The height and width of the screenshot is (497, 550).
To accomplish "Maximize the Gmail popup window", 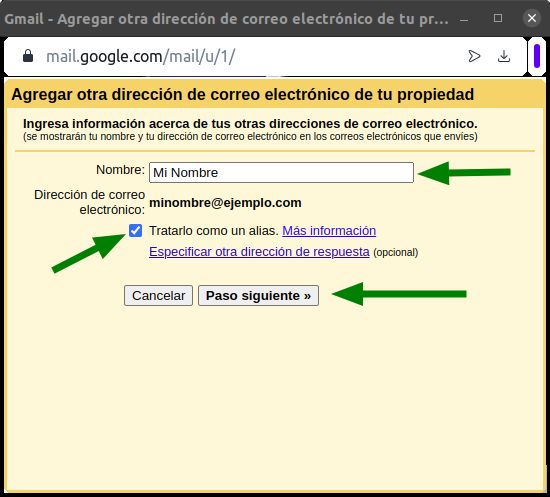I will [498, 18].
